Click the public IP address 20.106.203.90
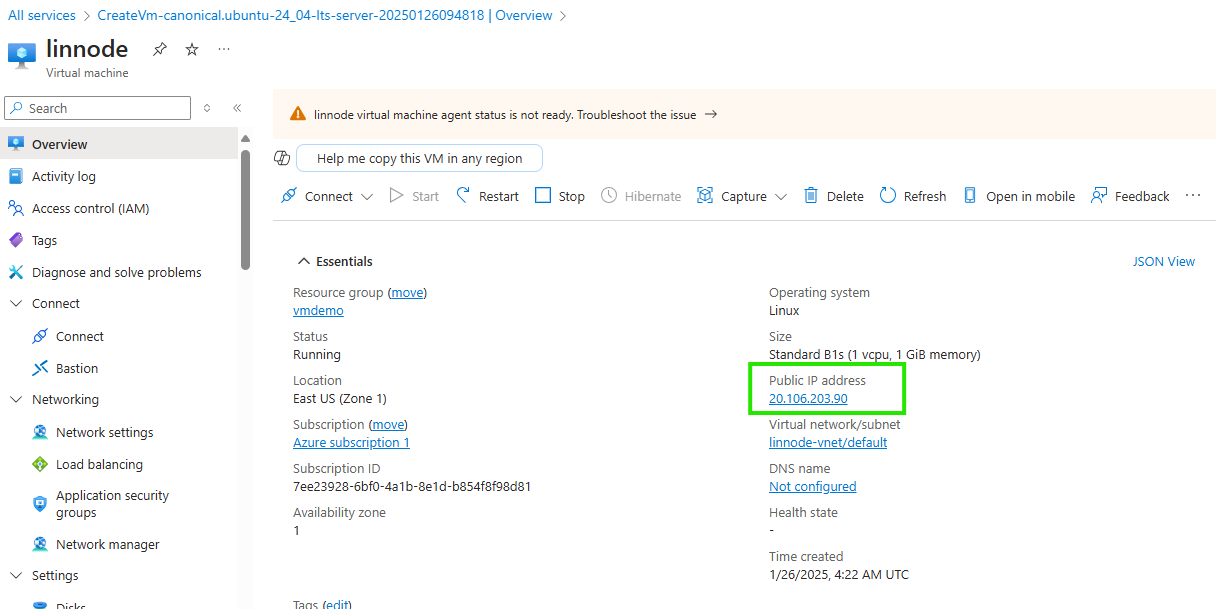 pos(808,398)
